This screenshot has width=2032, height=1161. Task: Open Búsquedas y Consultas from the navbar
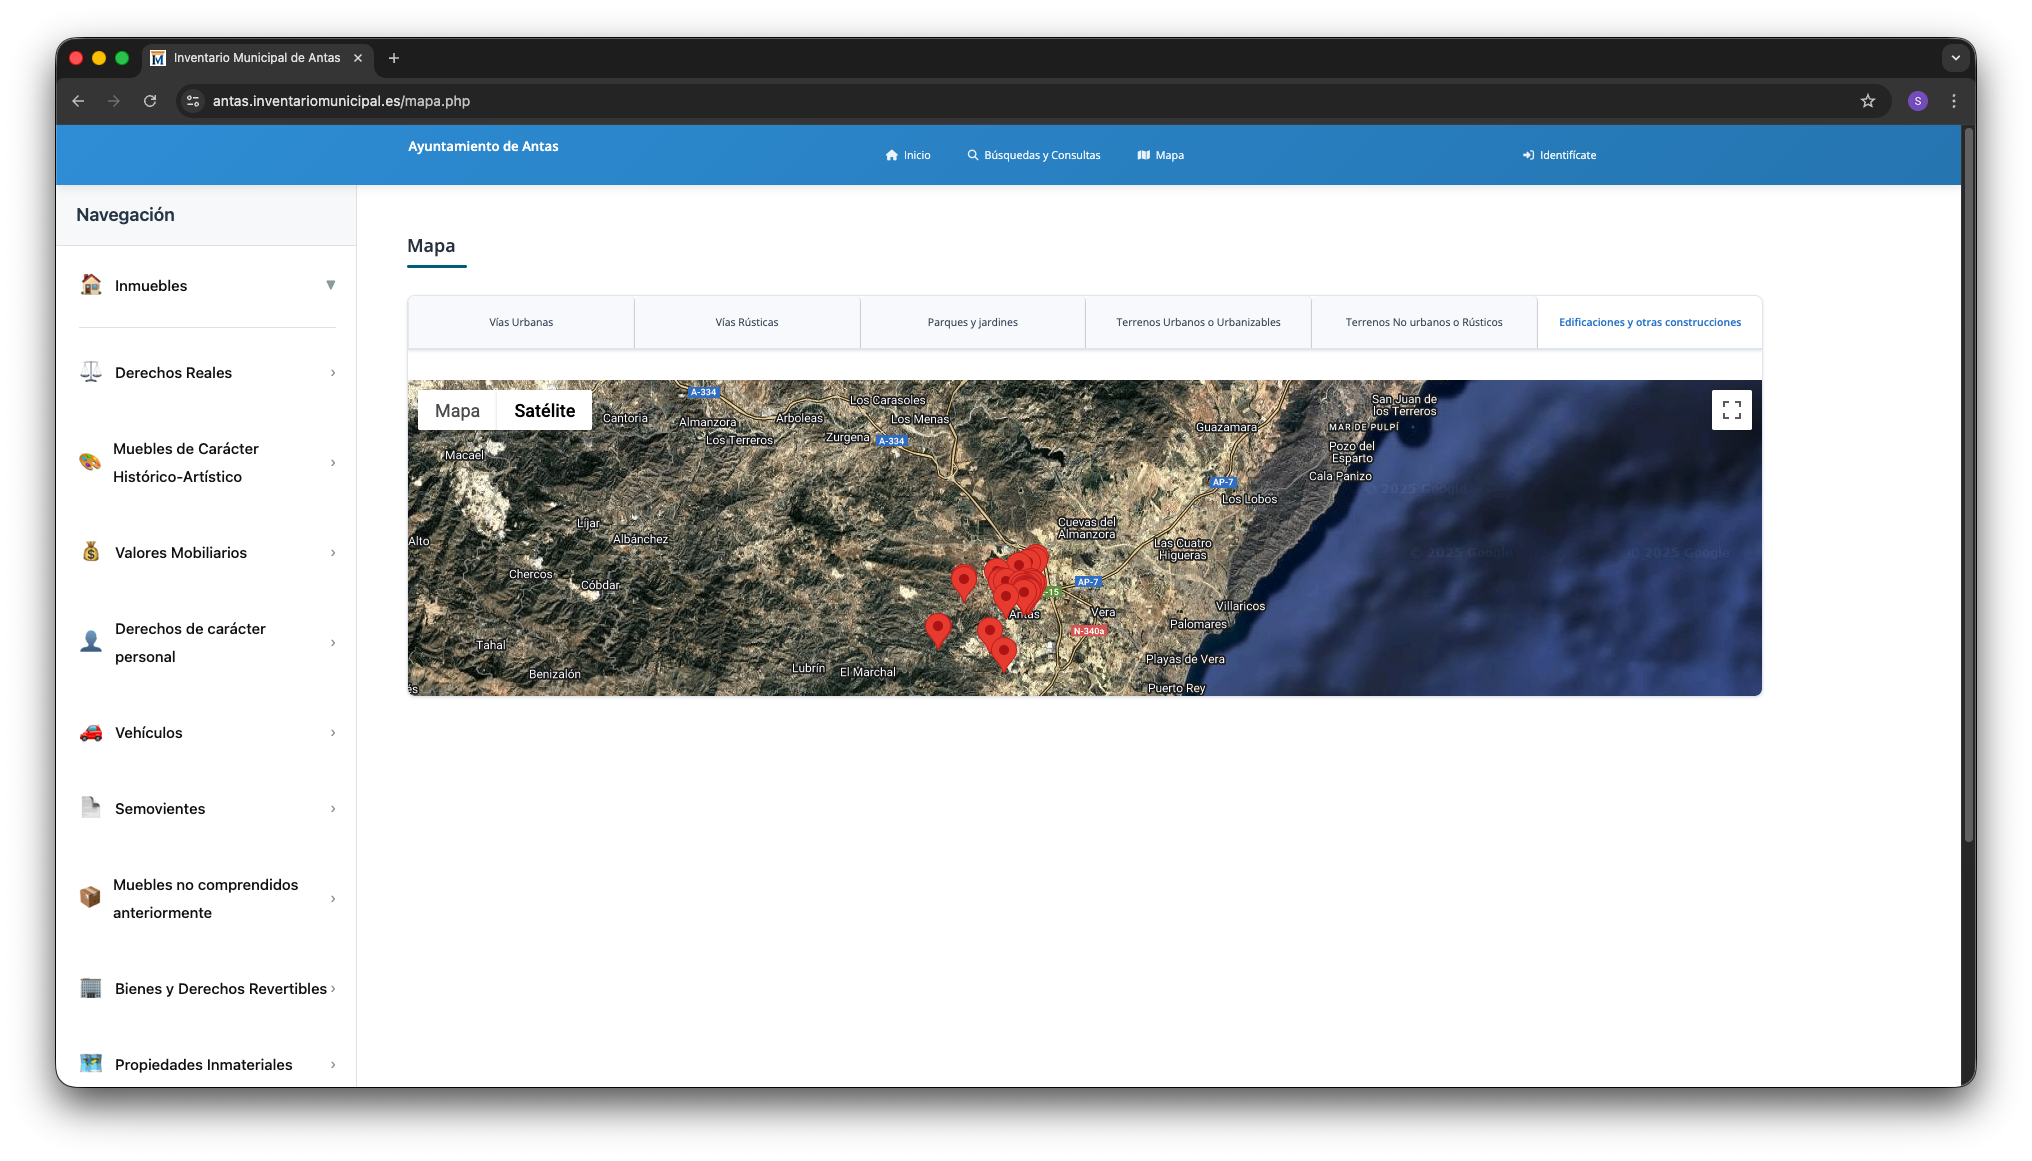pos(1042,155)
